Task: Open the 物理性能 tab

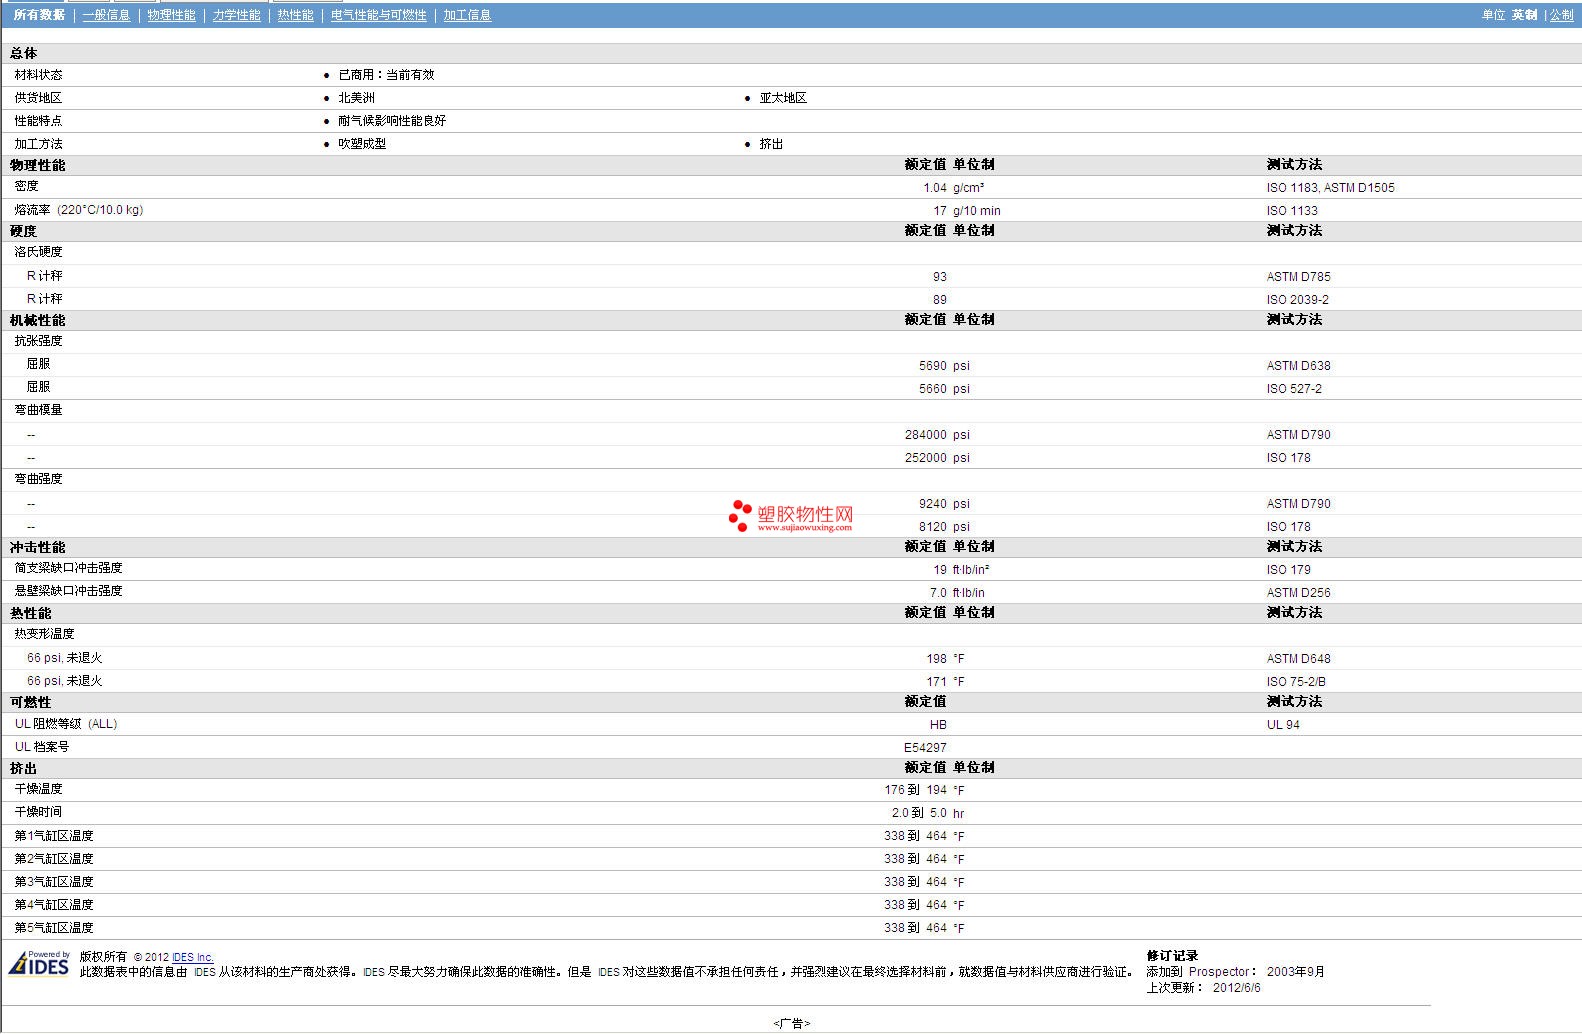Action: [171, 15]
